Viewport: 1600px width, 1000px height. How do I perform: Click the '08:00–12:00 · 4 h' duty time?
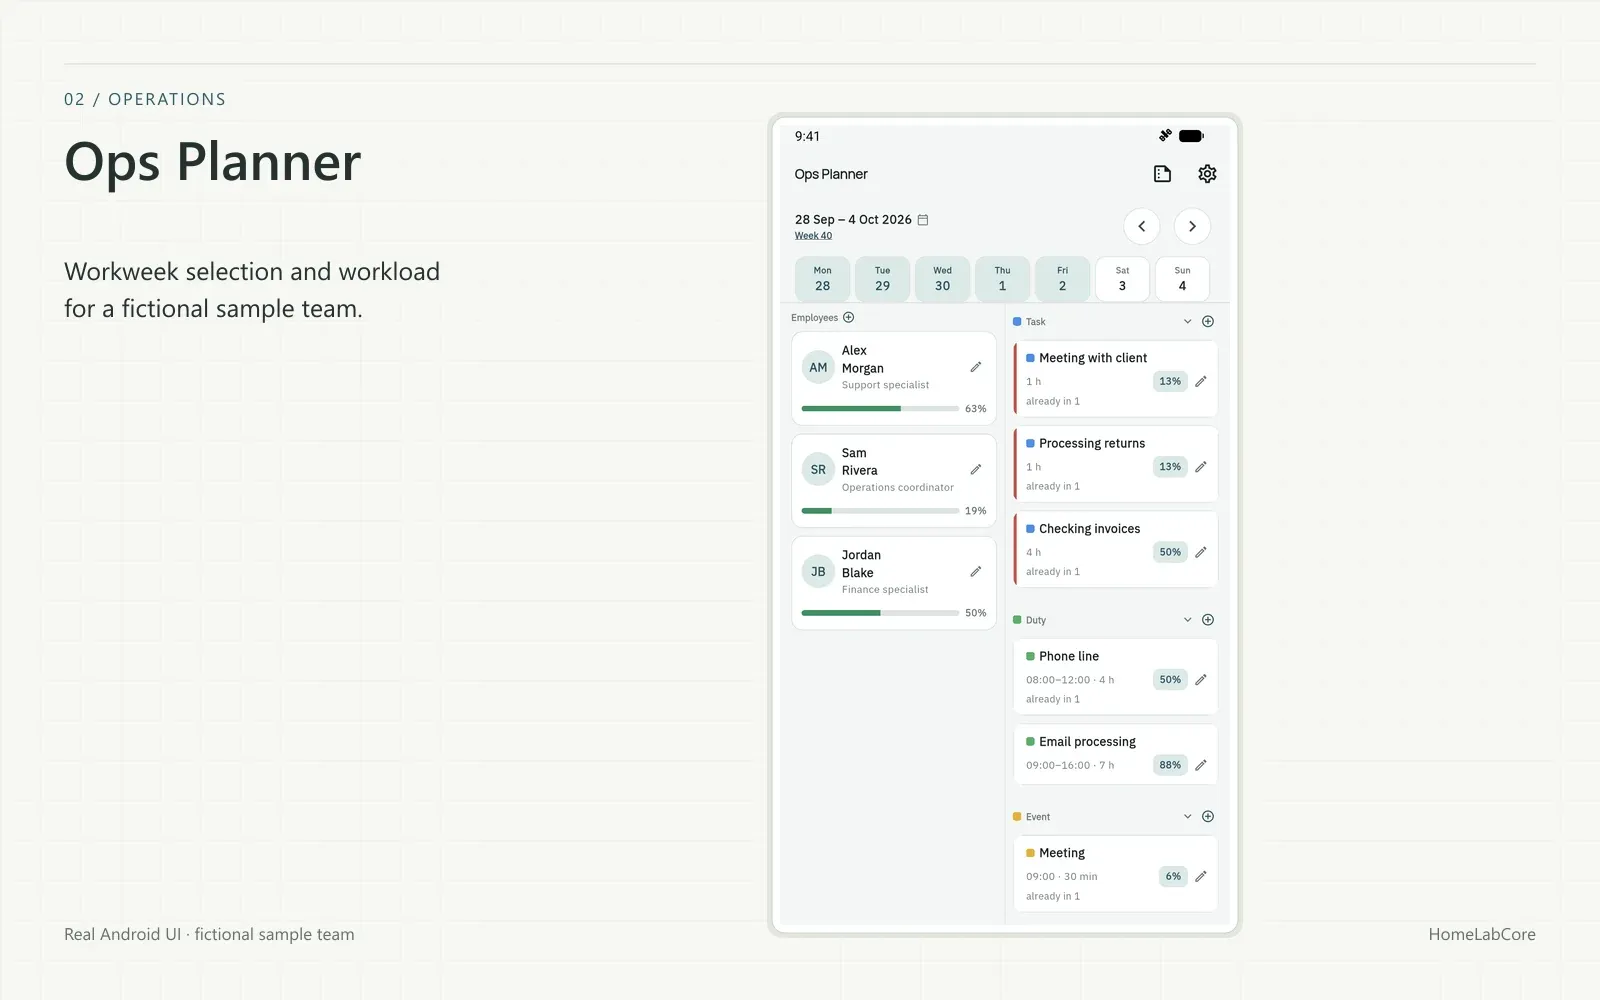1070,680
